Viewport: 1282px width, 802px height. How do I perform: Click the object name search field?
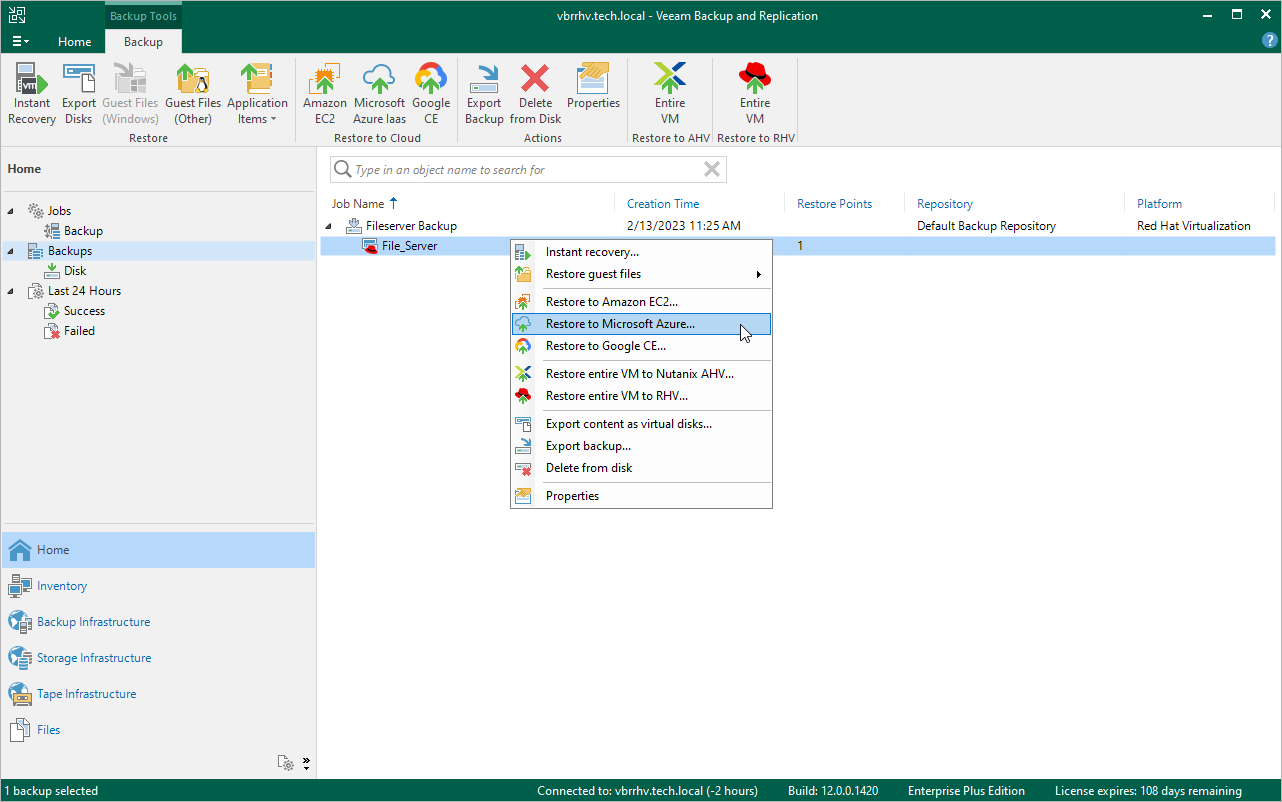point(528,170)
